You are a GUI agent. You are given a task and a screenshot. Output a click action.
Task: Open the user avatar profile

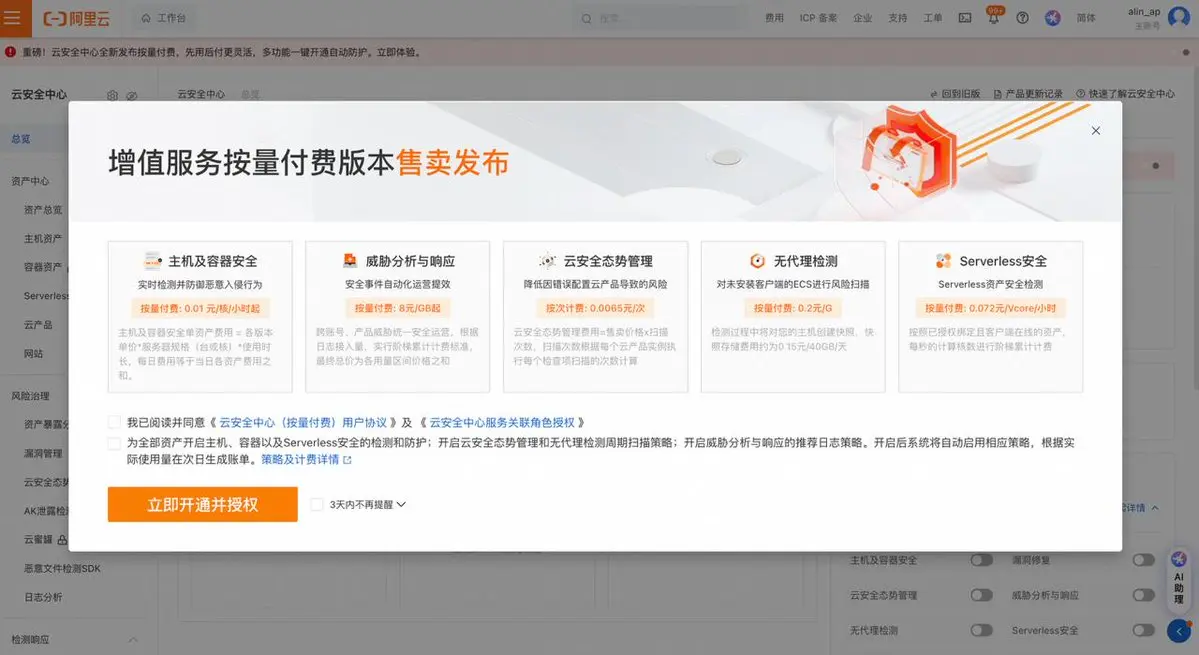pos(1178,18)
